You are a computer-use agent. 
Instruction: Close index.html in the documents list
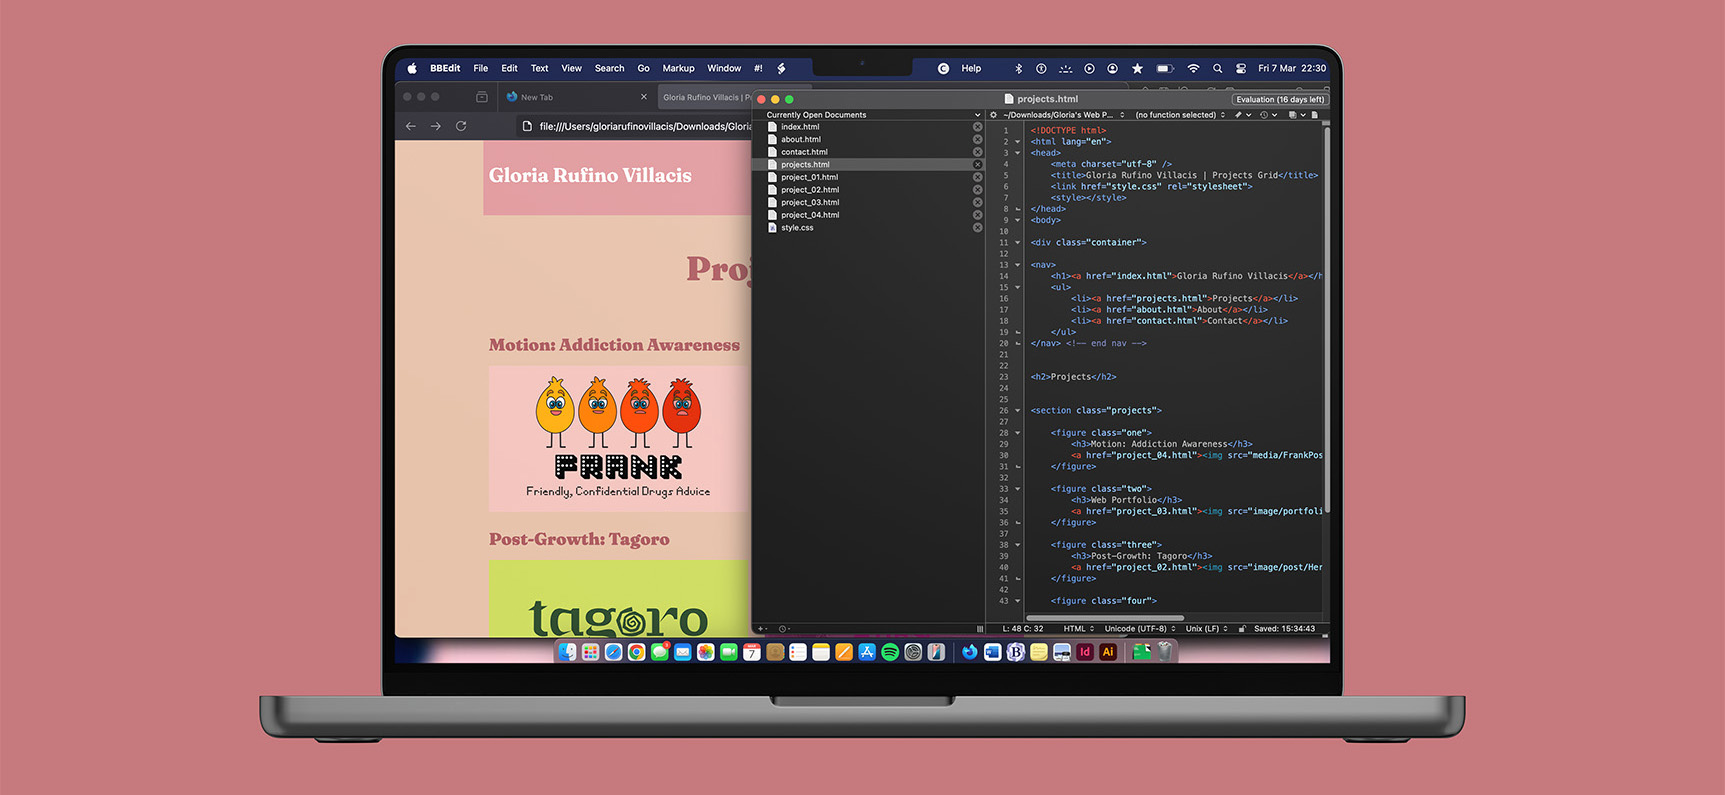click(x=977, y=127)
